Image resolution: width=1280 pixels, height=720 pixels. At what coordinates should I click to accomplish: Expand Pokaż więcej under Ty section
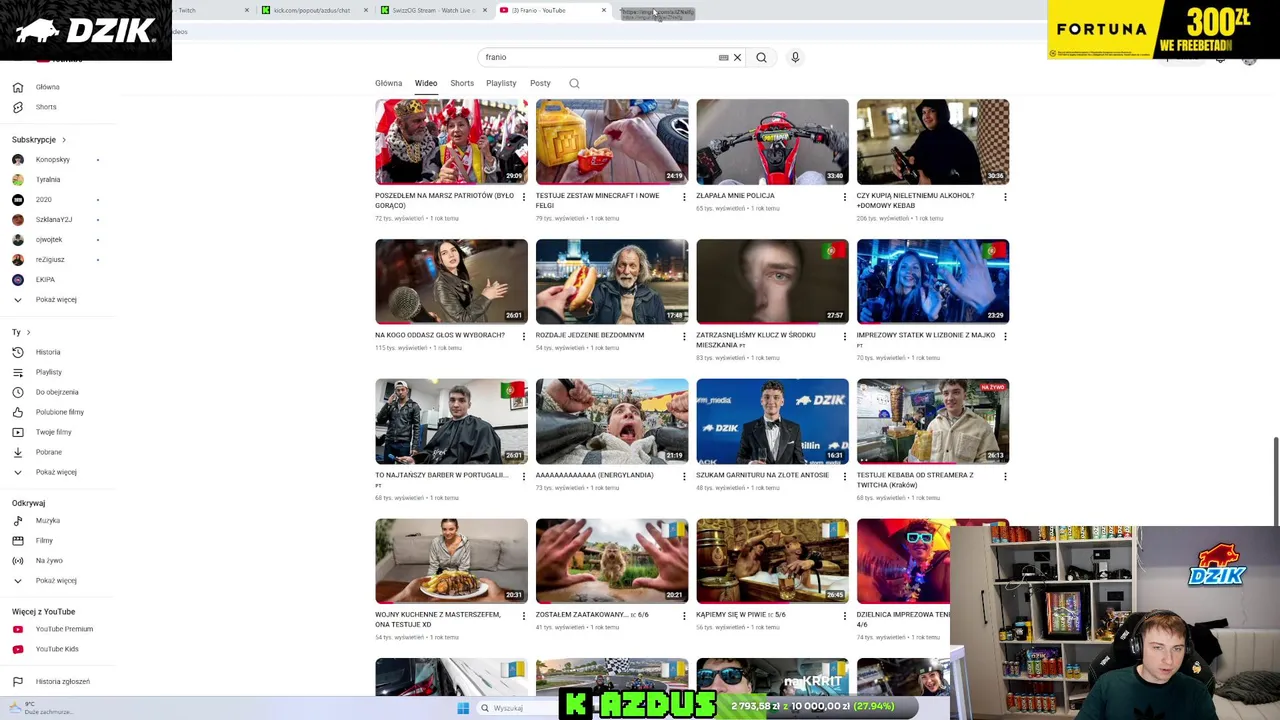pos(56,472)
